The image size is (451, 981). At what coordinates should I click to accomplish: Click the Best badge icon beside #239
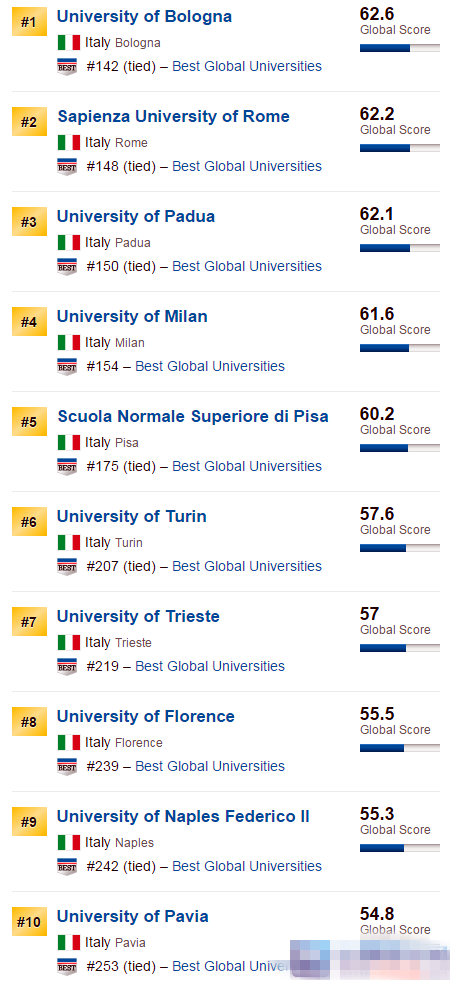tap(67, 766)
